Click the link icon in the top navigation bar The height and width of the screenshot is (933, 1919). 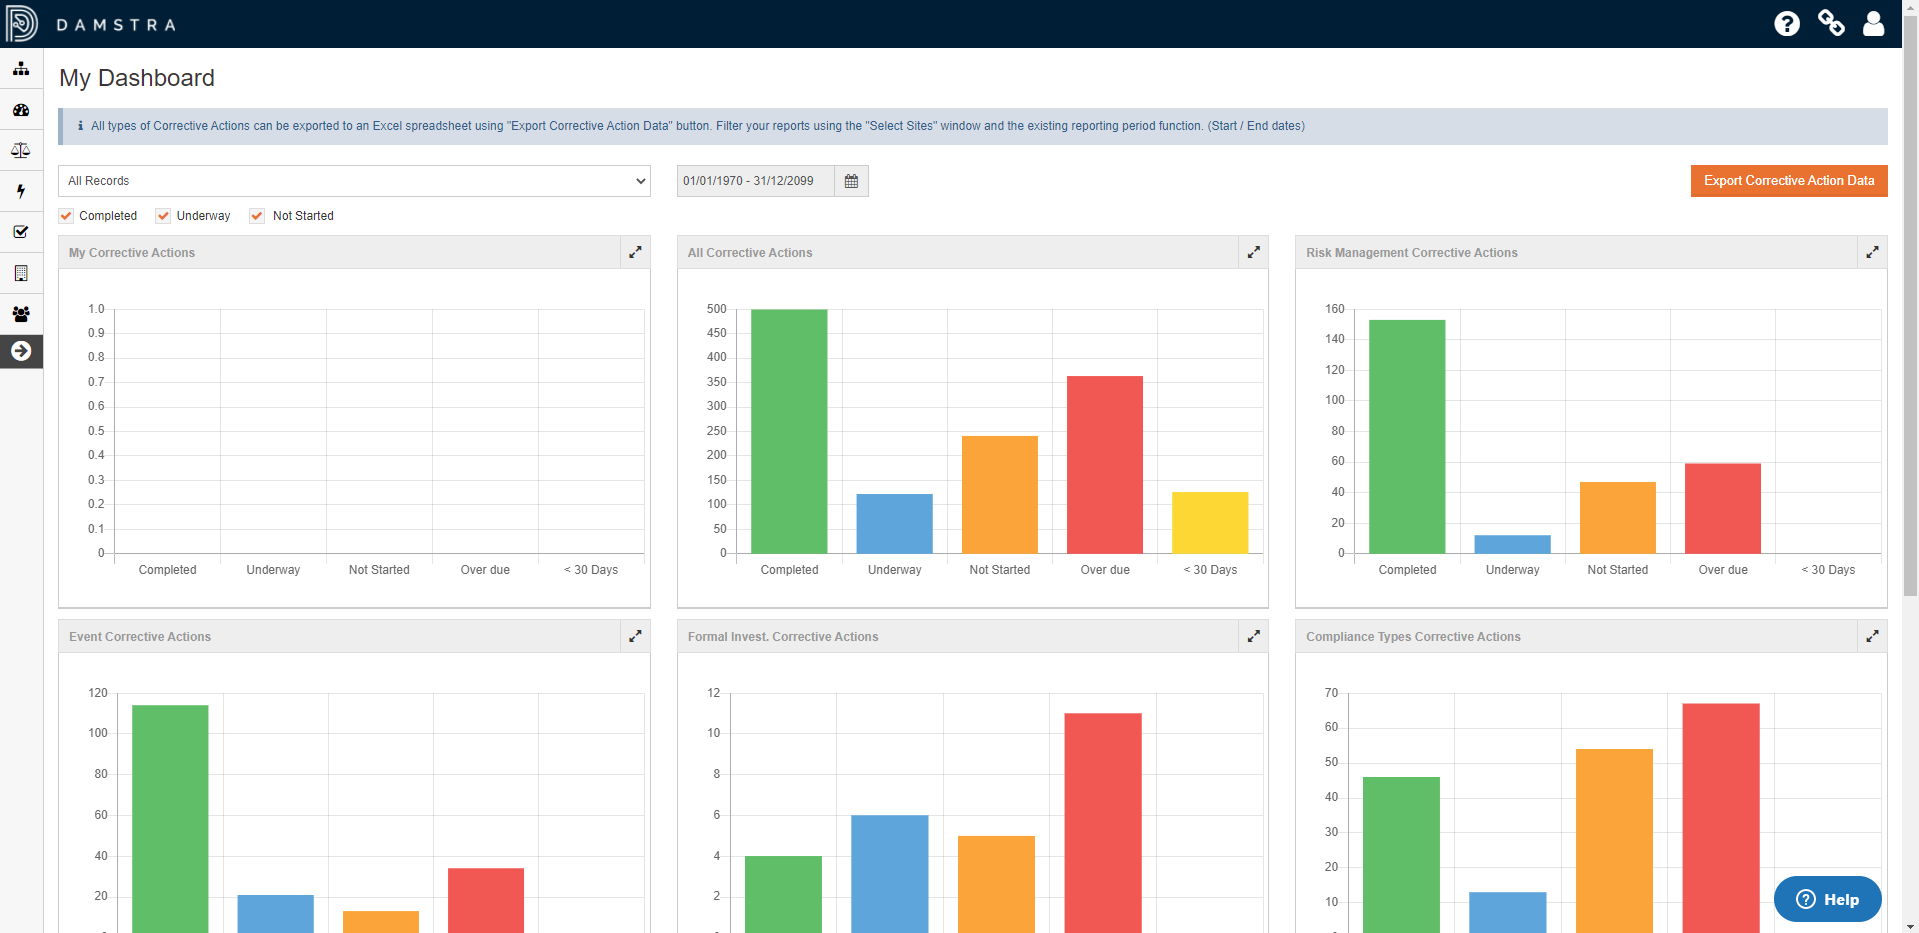tap(1832, 23)
